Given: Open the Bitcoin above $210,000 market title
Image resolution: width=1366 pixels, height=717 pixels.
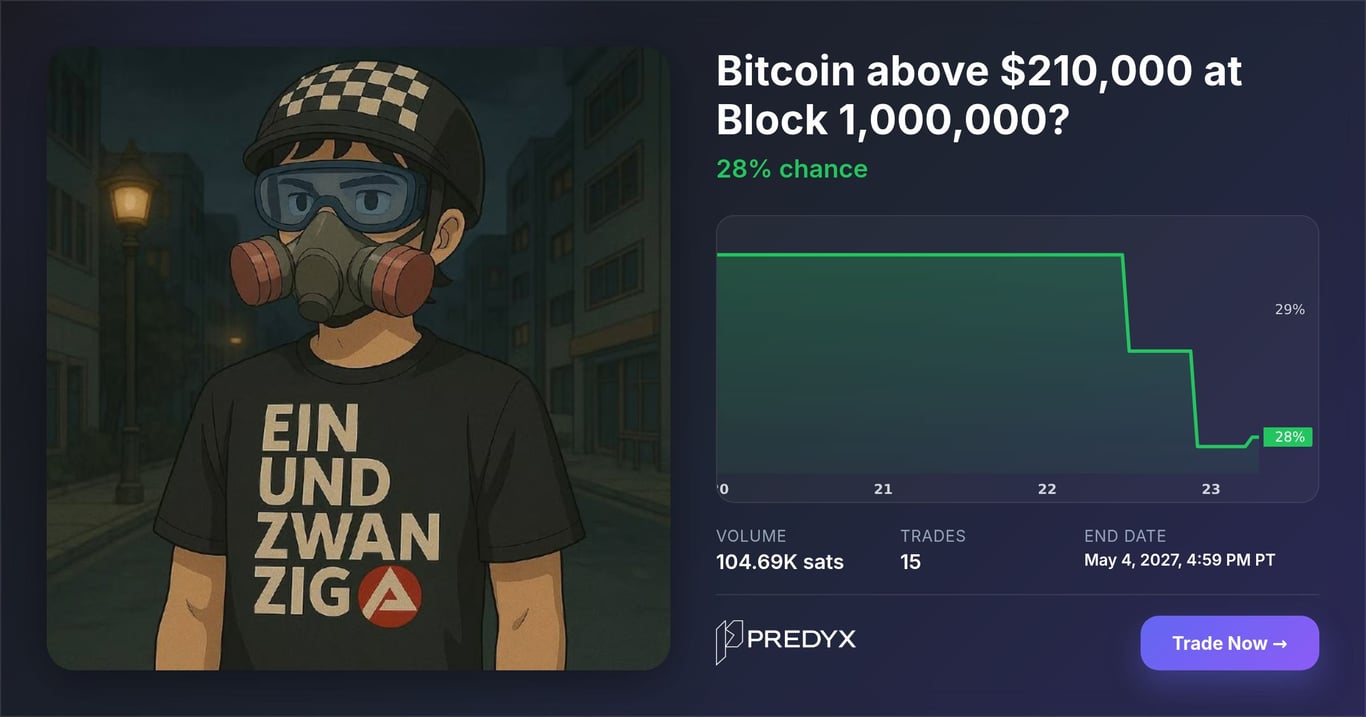Looking at the screenshot, I should [x=978, y=96].
